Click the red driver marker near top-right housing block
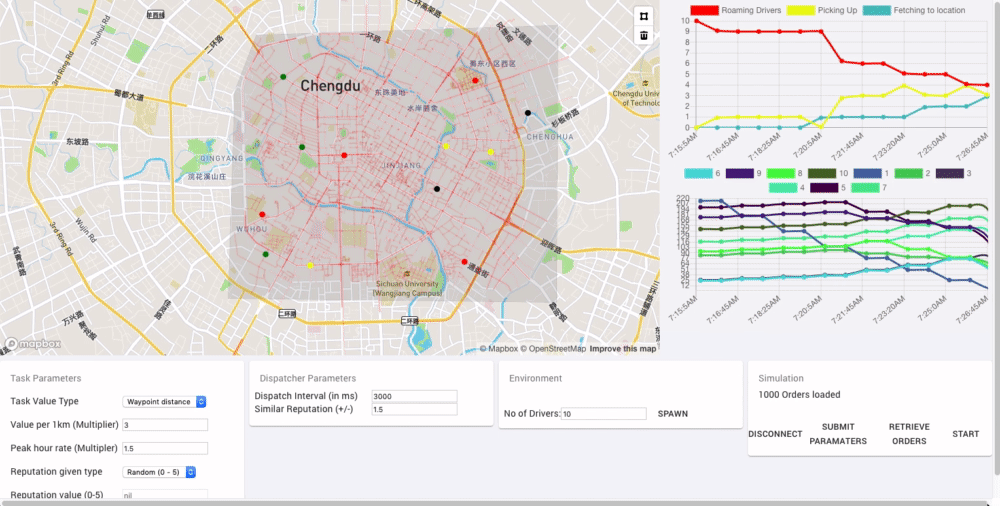The width and height of the screenshot is (1000, 506). pyautogui.click(x=475, y=80)
